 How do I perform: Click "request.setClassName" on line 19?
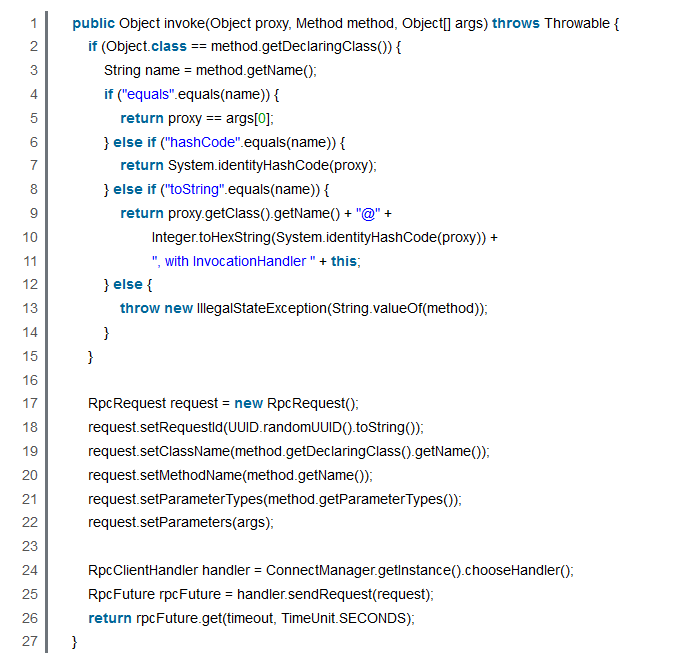click(158, 451)
